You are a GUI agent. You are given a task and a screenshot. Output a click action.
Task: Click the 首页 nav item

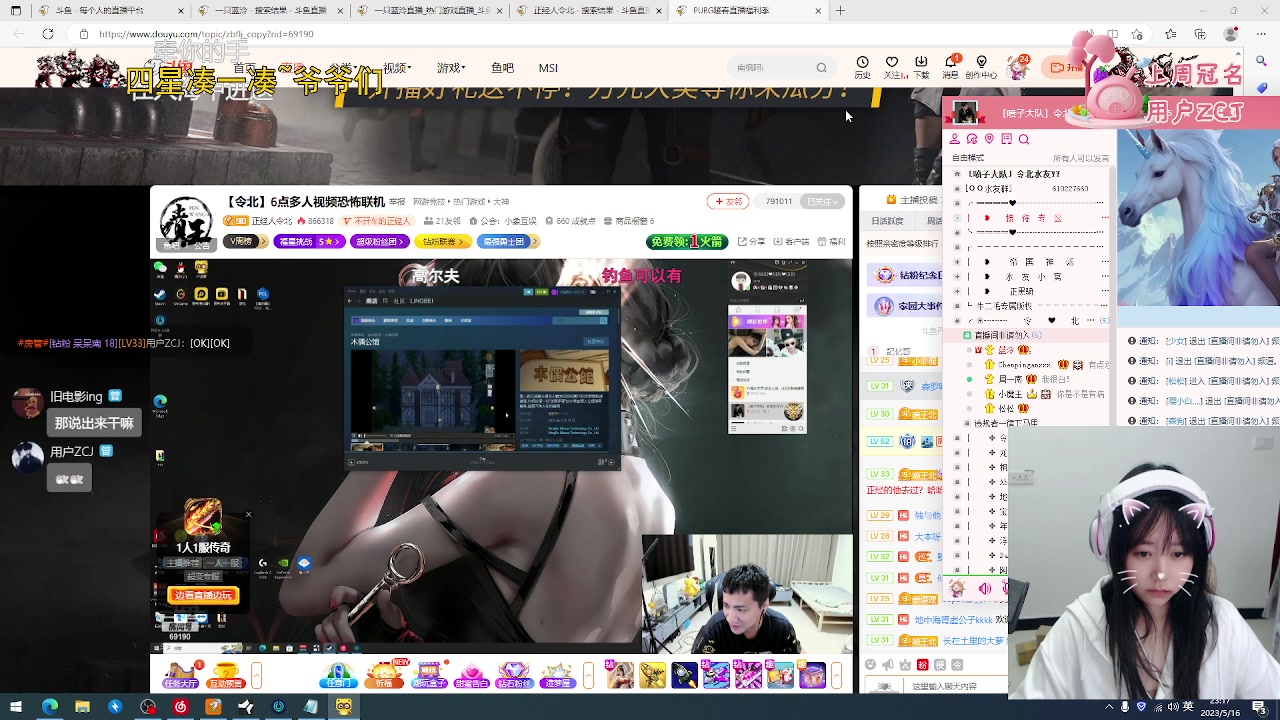(244, 68)
